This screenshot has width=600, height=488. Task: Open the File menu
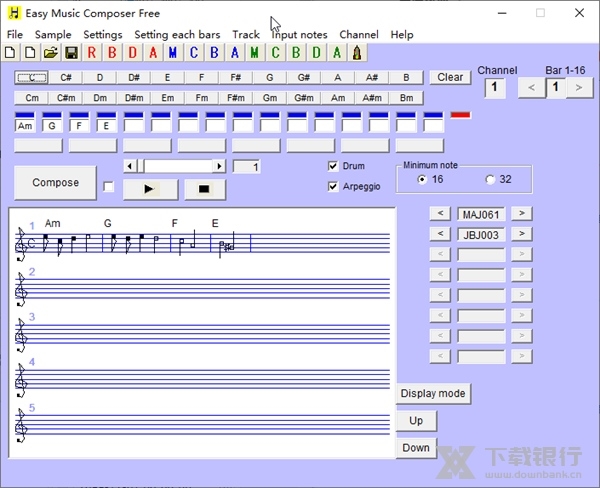(15, 34)
